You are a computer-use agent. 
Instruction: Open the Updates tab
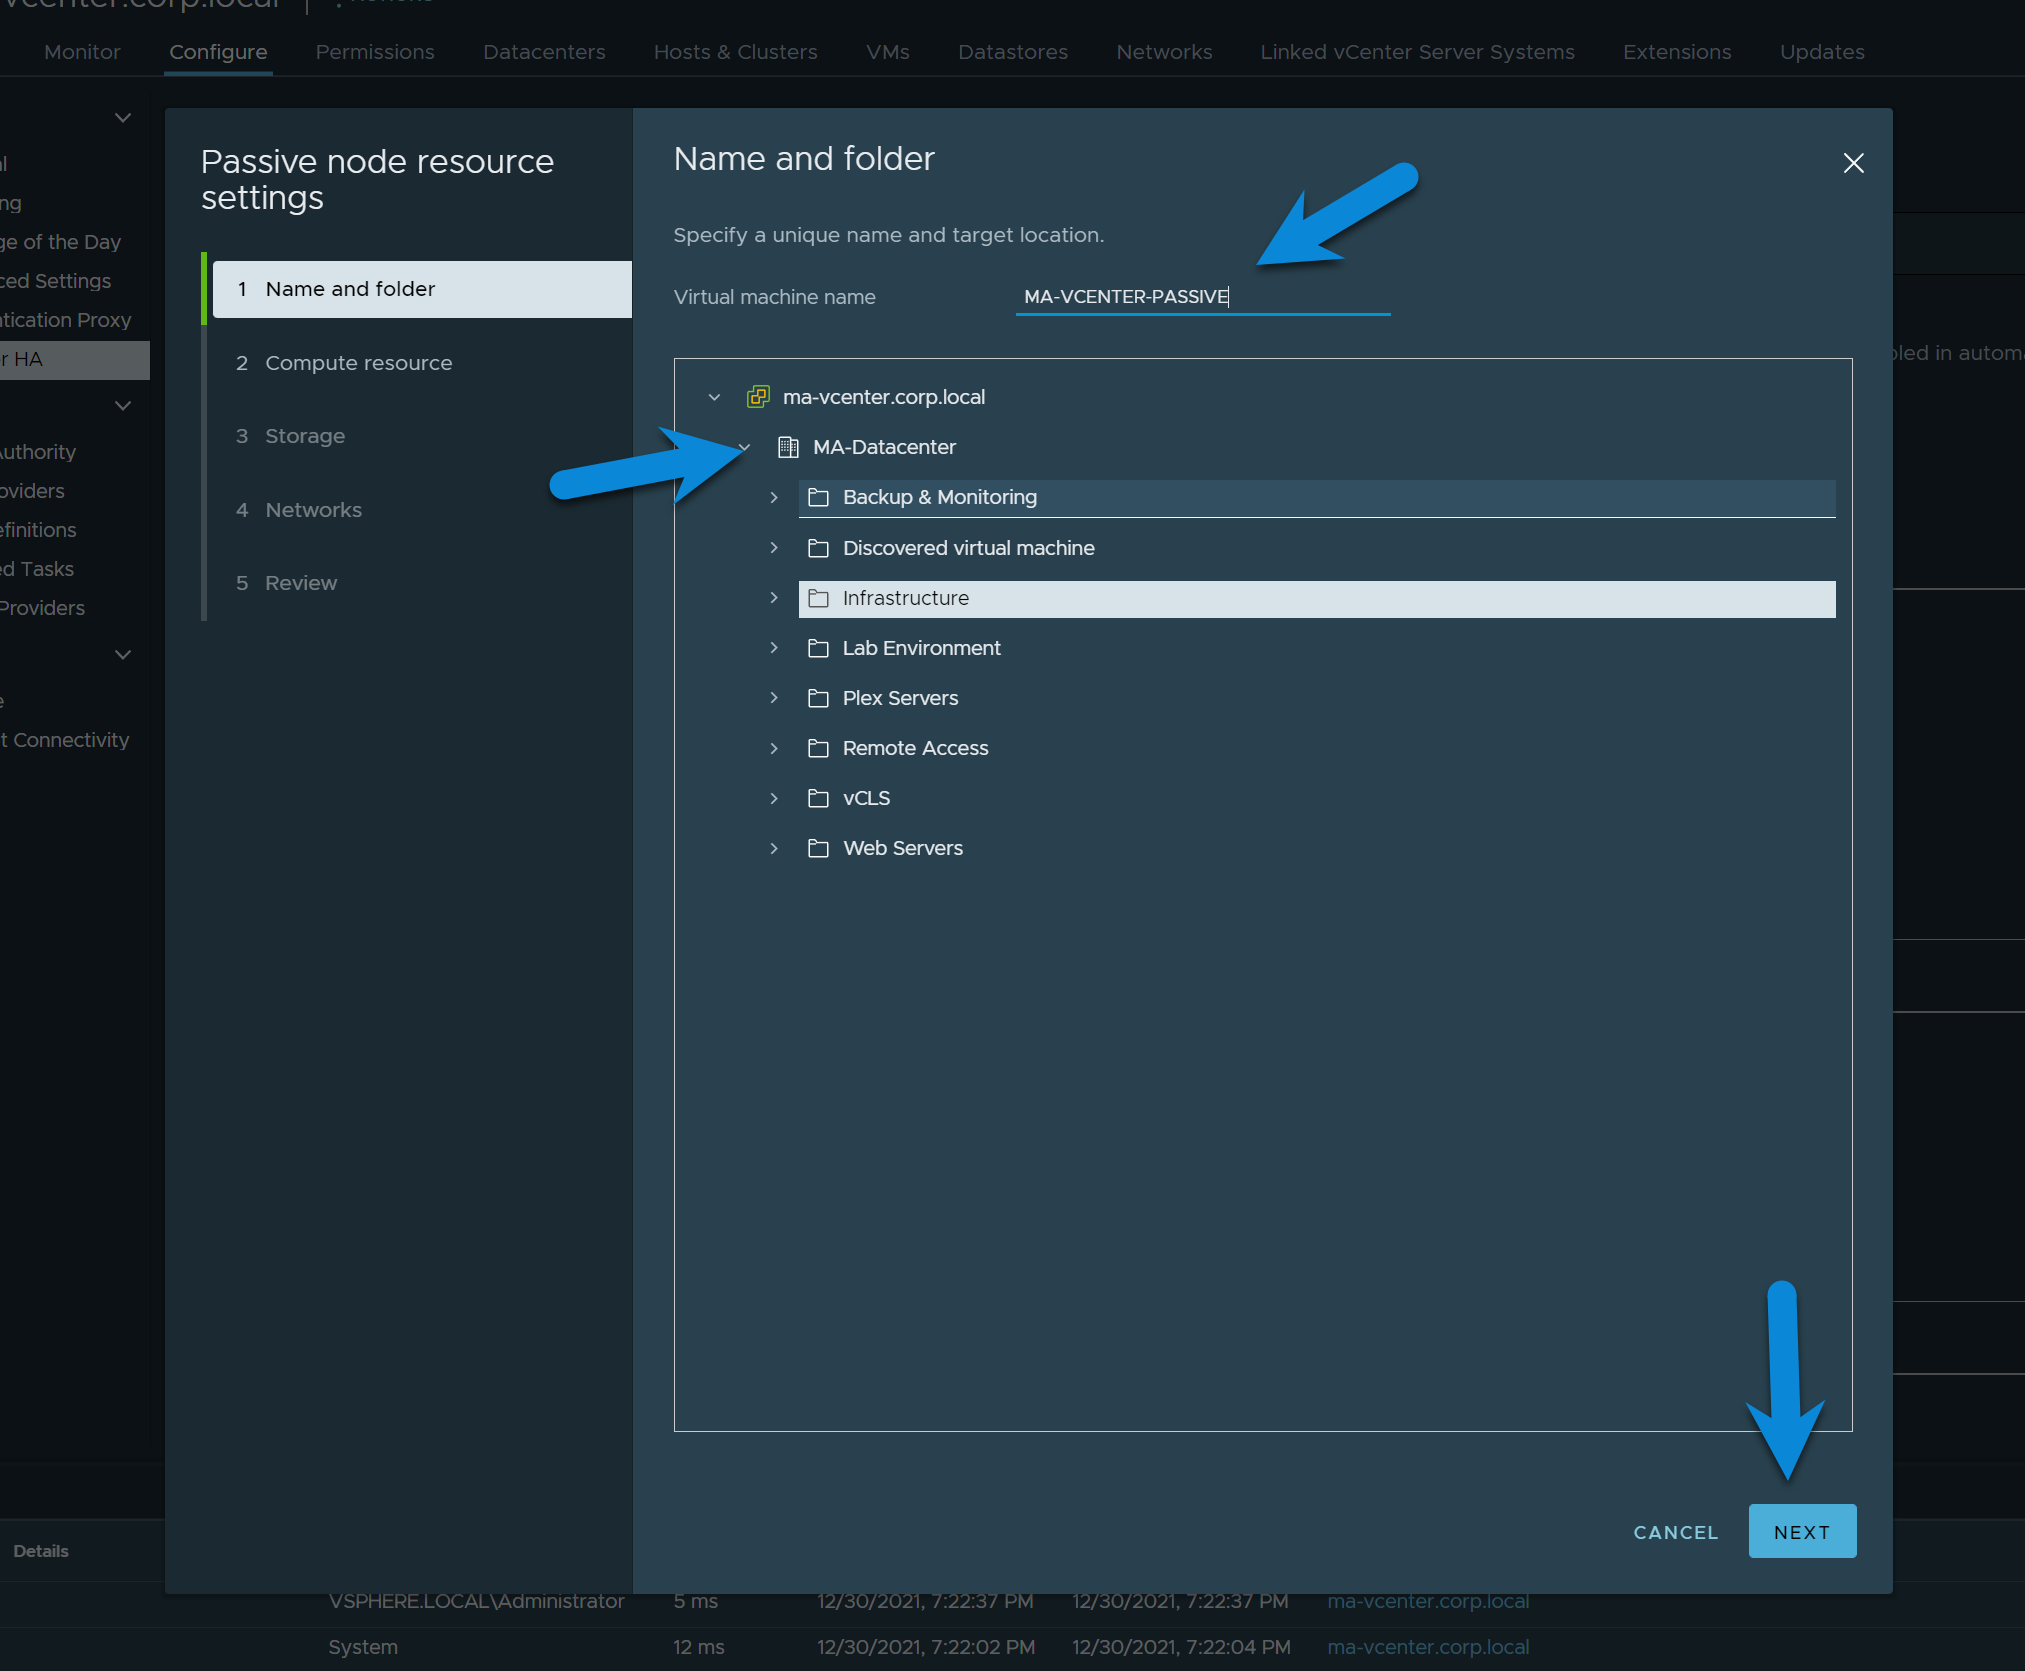1822,52
